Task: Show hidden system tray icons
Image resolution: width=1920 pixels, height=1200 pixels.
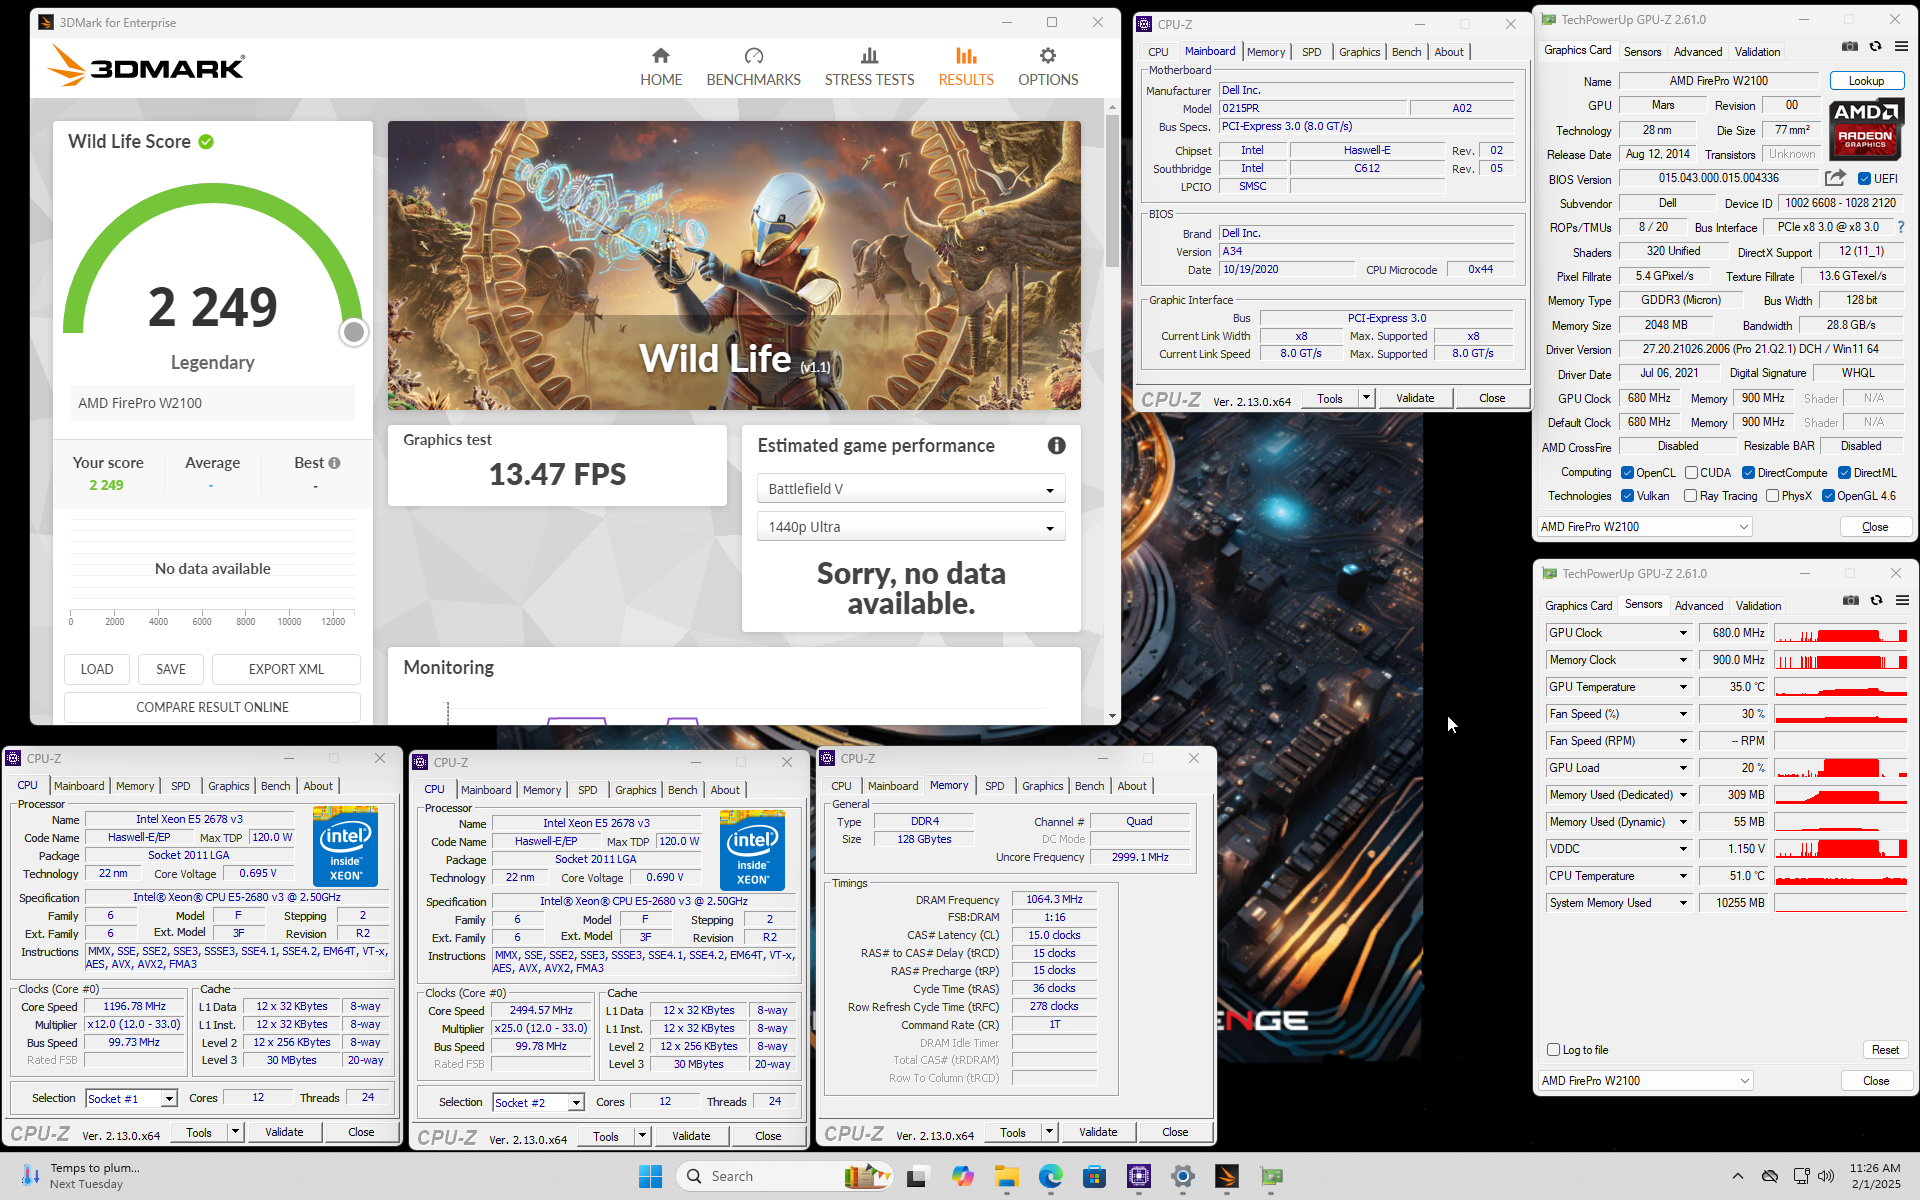Action: [1737, 1176]
